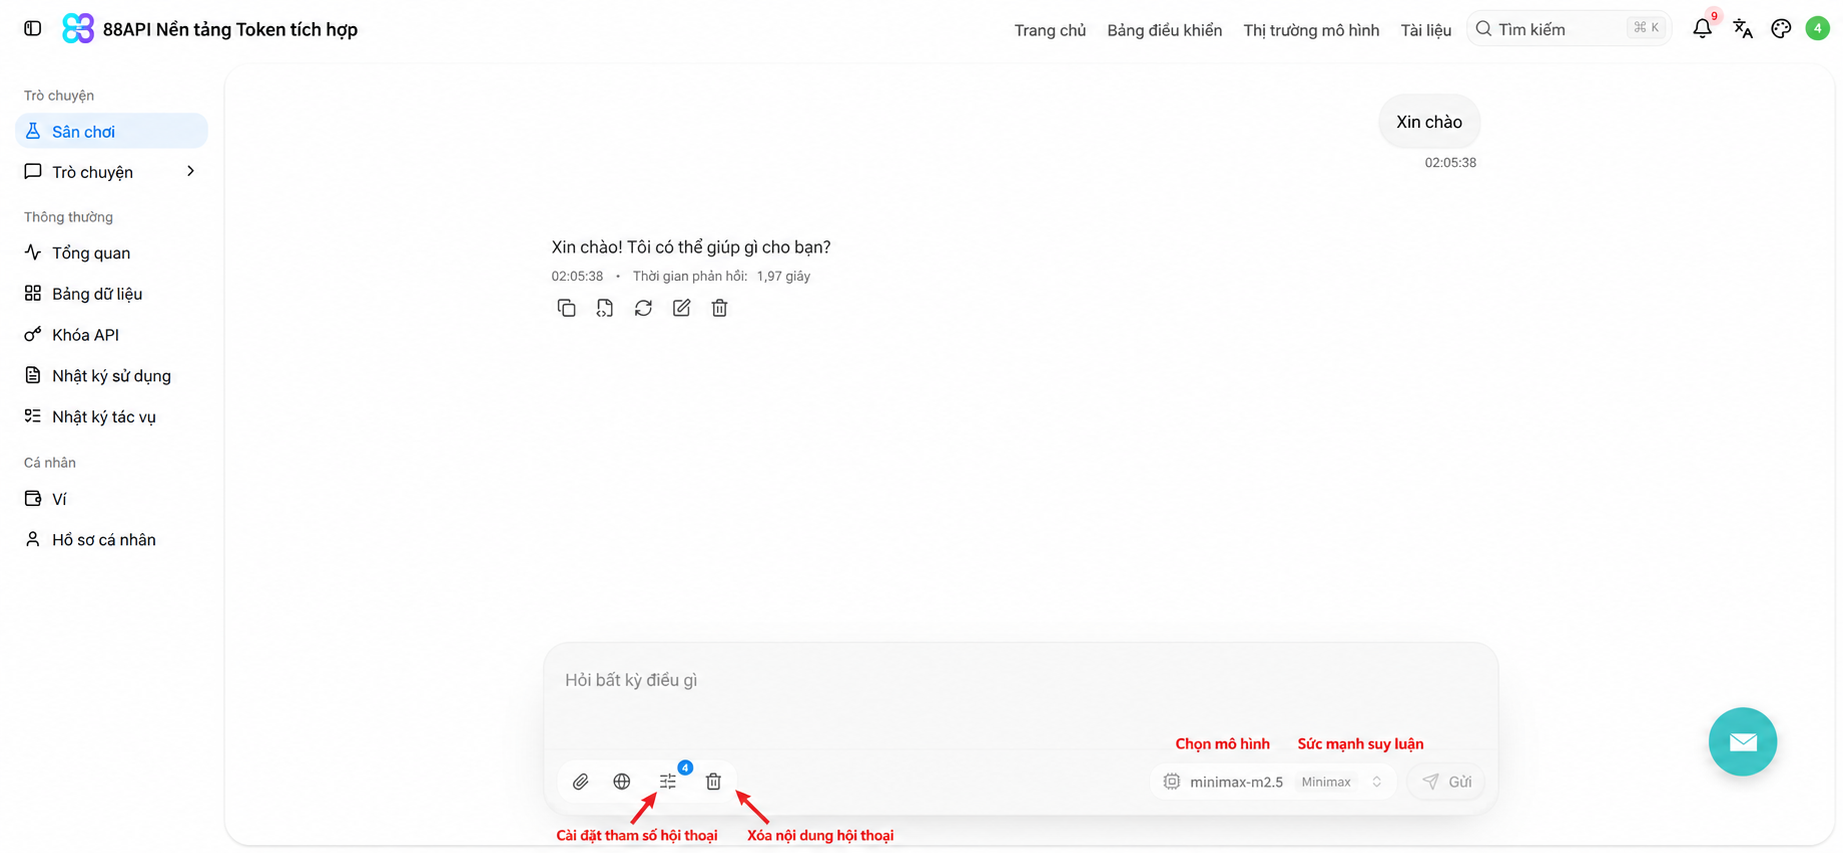Delete the assistant message with trash icon
This screenshot has height=853, width=1843.
coord(719,308)
